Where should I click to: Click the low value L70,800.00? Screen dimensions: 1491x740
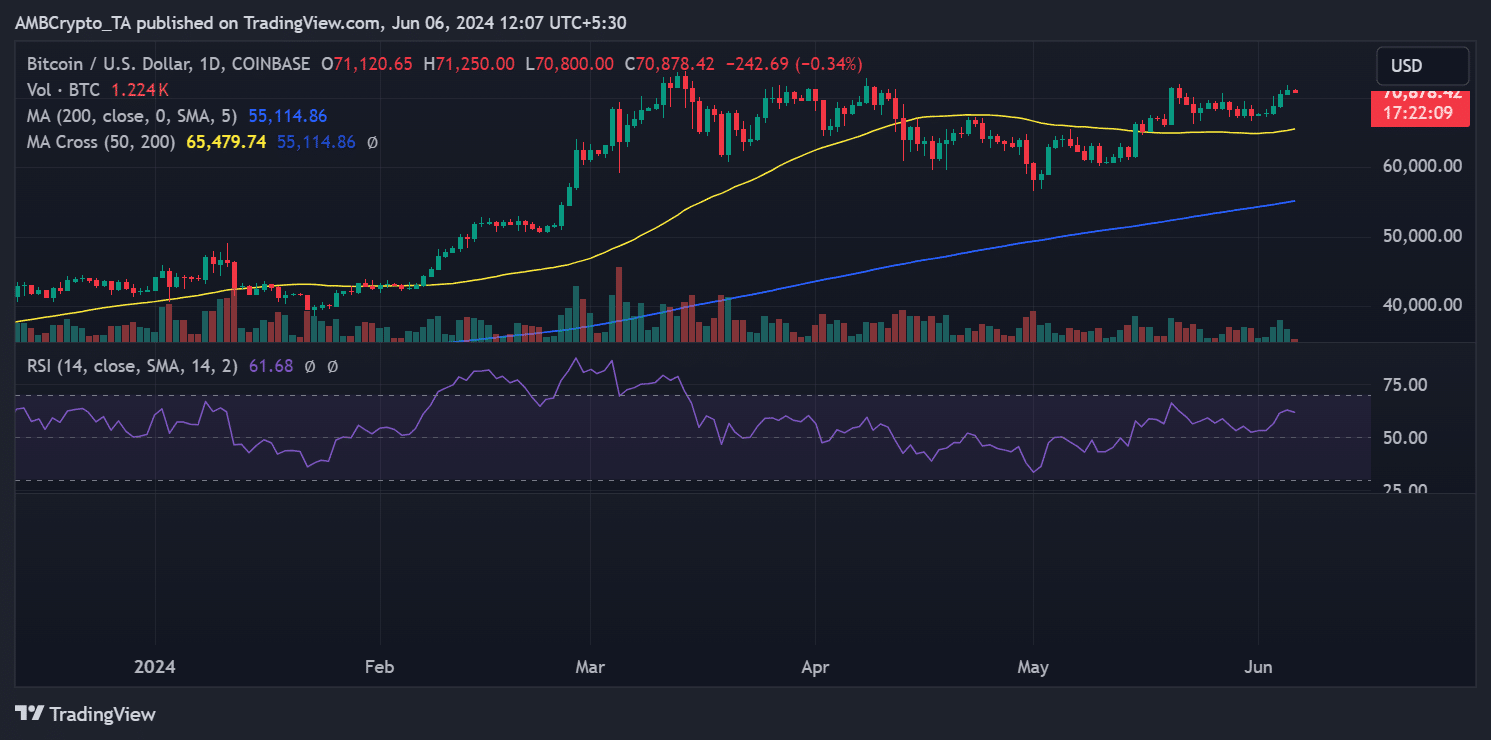(x=568, y=63)
